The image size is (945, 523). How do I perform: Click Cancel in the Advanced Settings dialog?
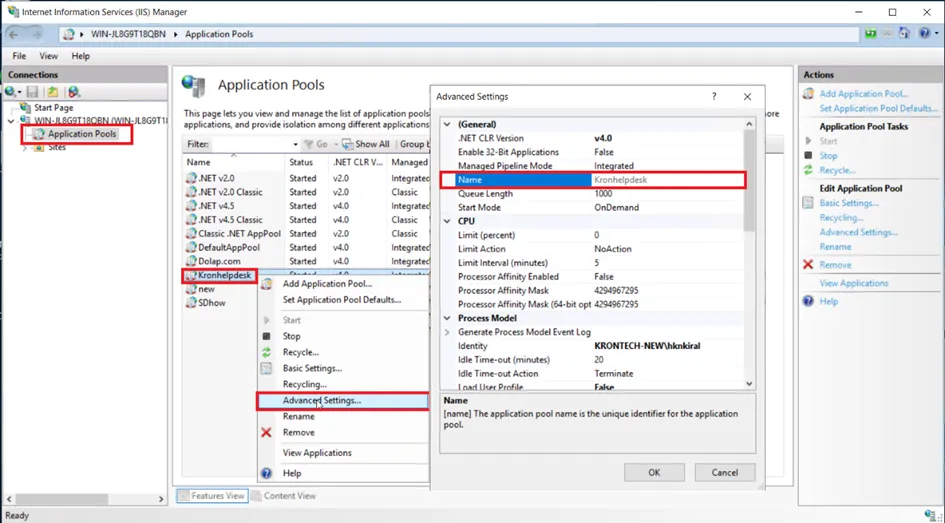coord(724,472)
